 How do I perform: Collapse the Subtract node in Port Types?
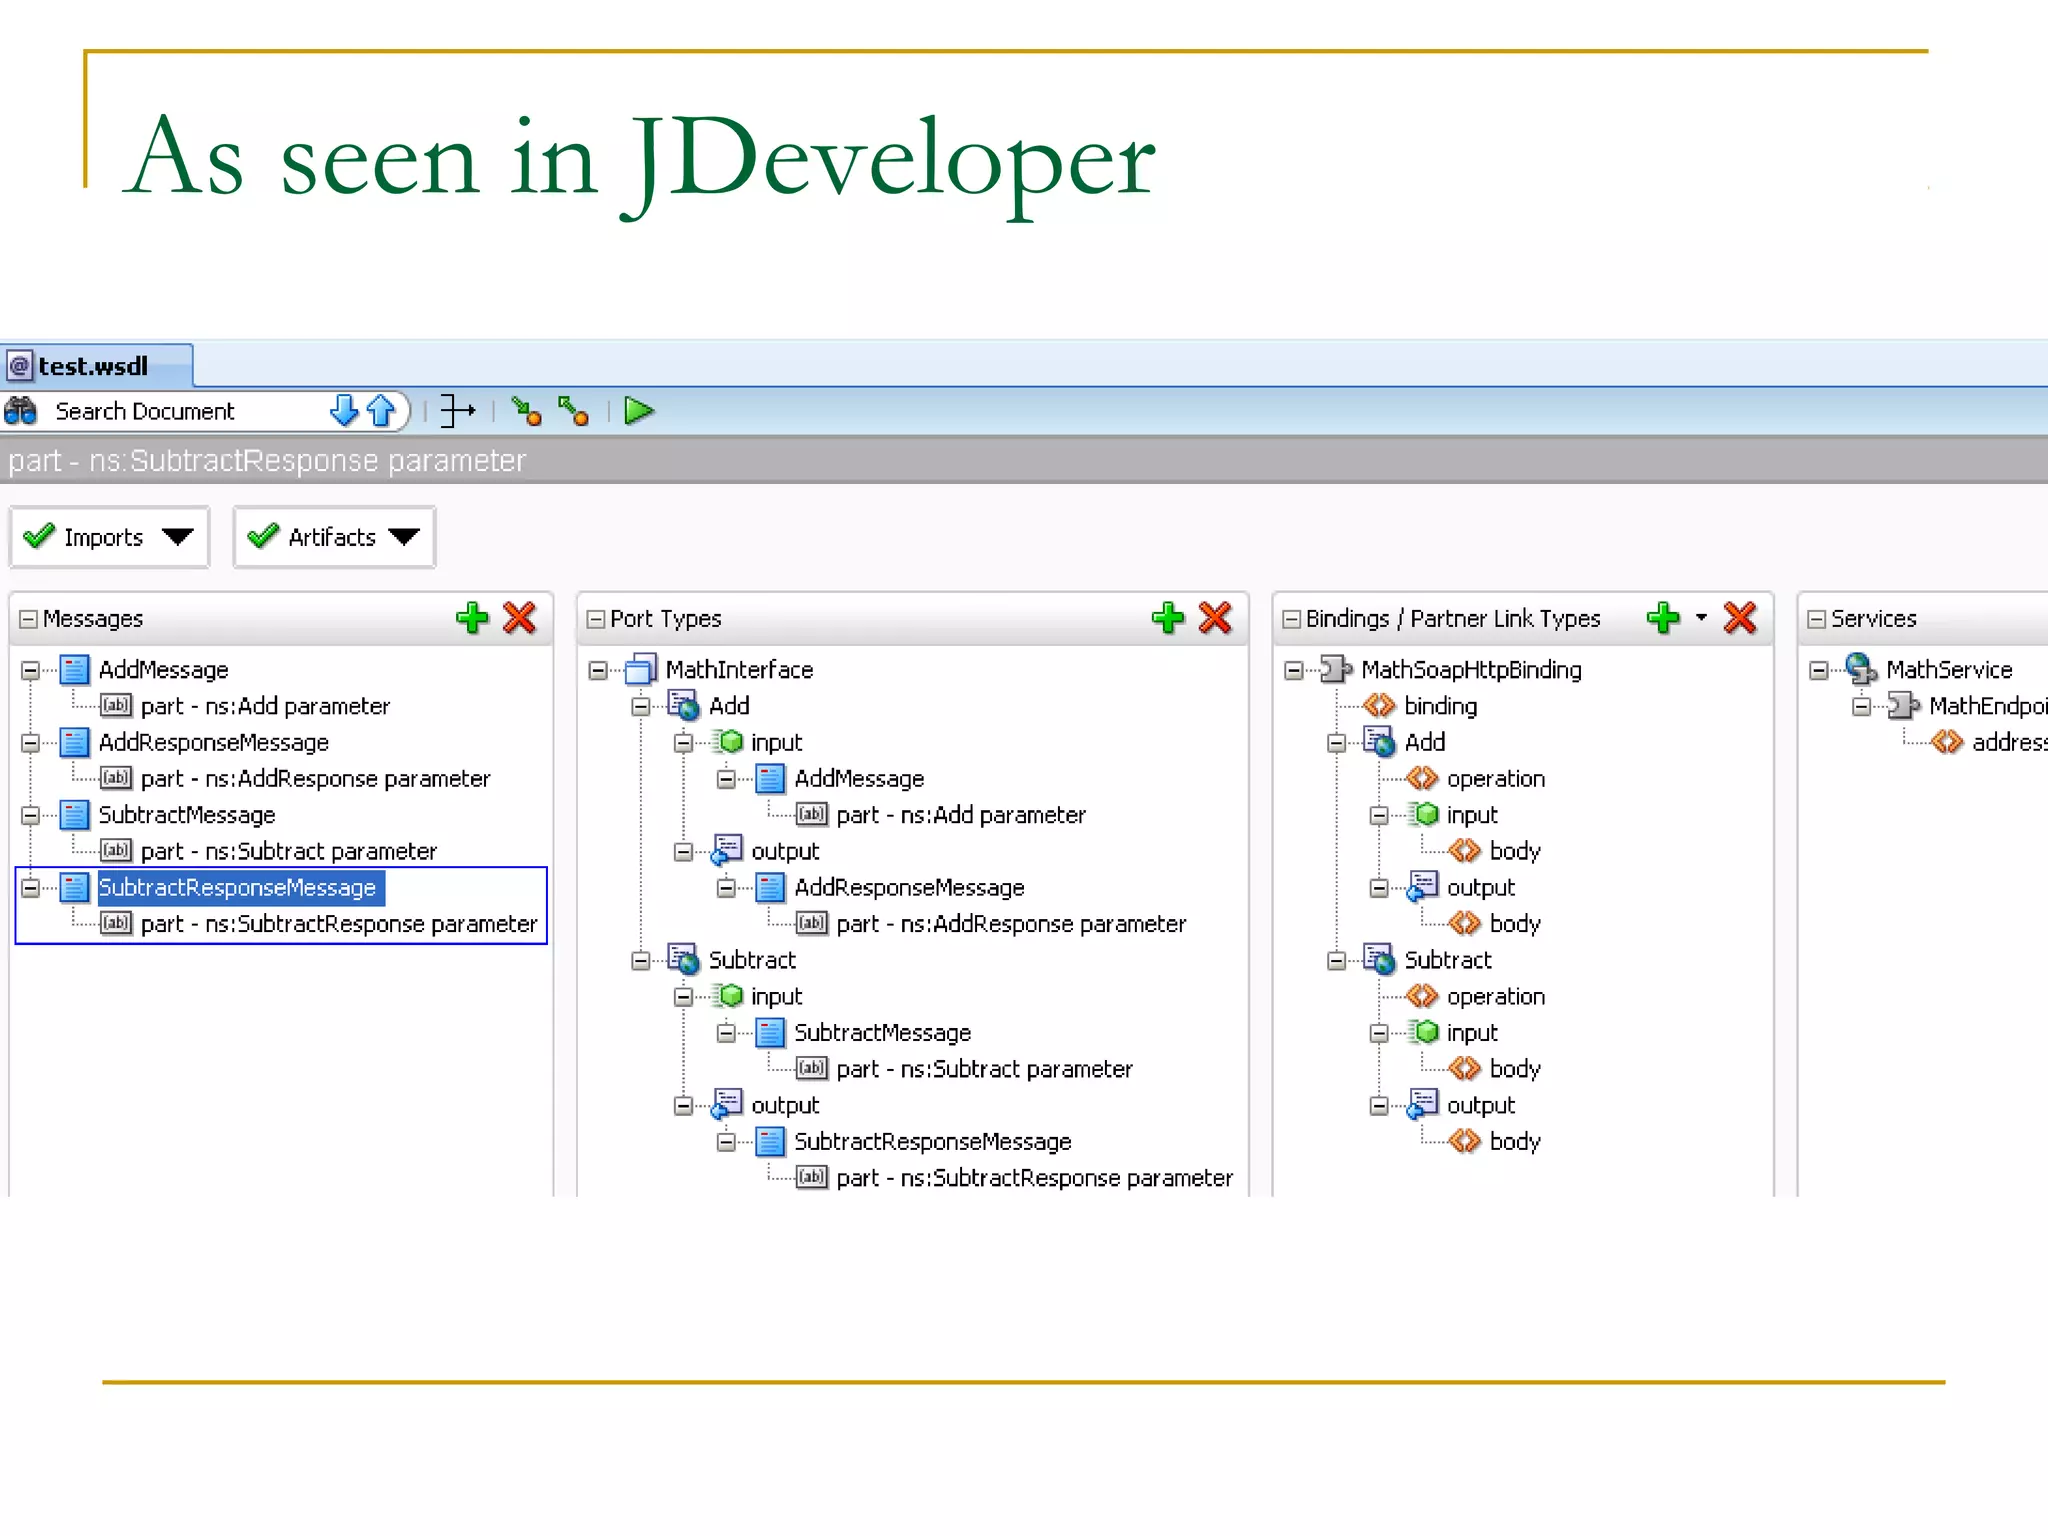click(640, 961)
